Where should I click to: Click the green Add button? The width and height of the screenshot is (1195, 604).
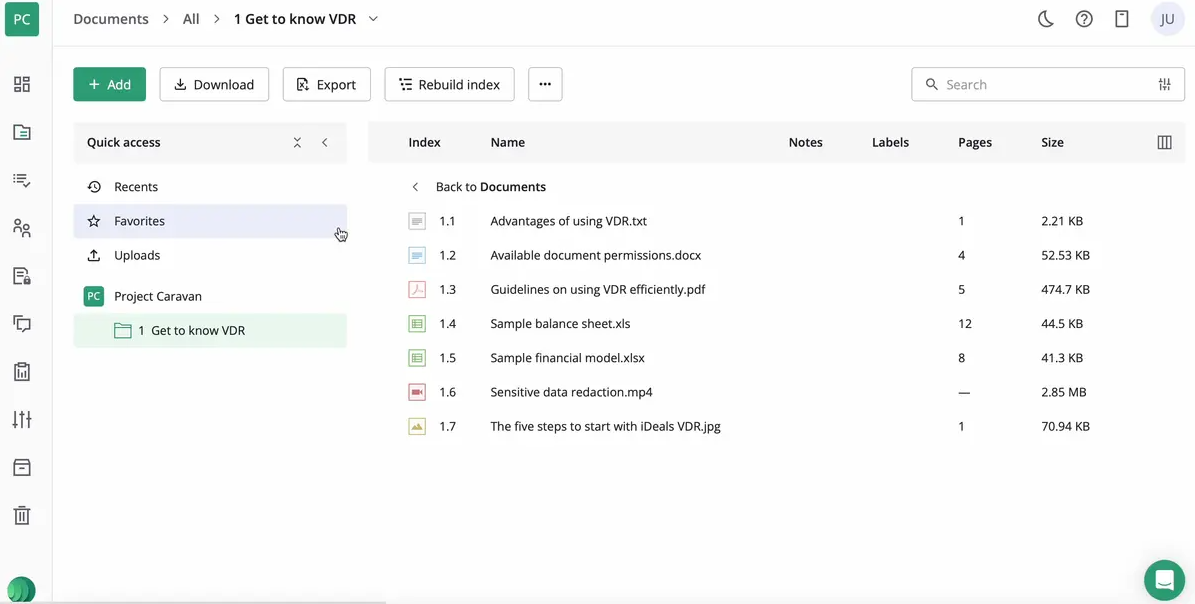(x=109, y=84)
